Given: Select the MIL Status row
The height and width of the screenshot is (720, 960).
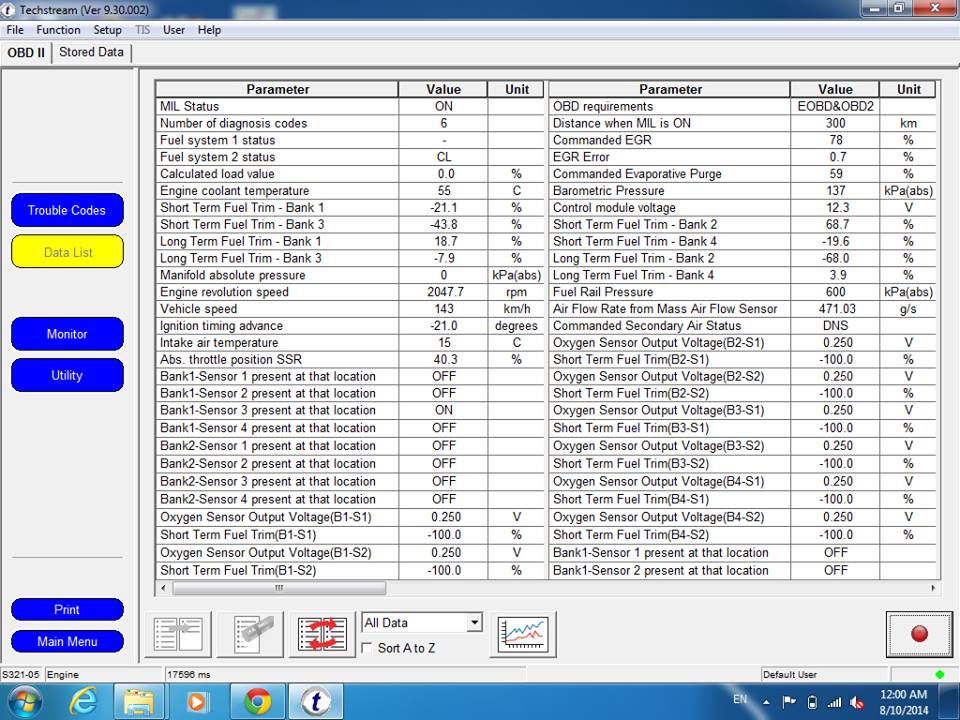Looking at the screenshot, I should (350, 106).
